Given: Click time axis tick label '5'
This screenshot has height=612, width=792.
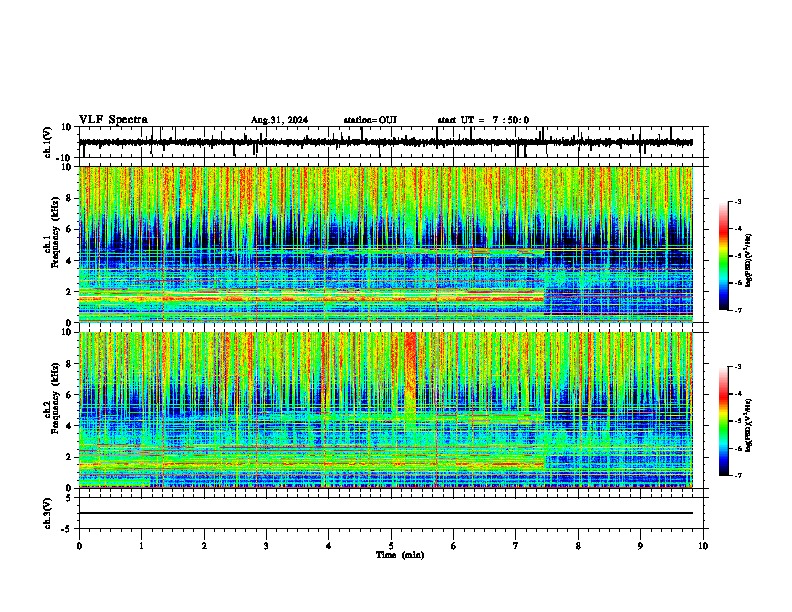Looking at the screenshot, I should pyautogui.click(x=391, y=546).
